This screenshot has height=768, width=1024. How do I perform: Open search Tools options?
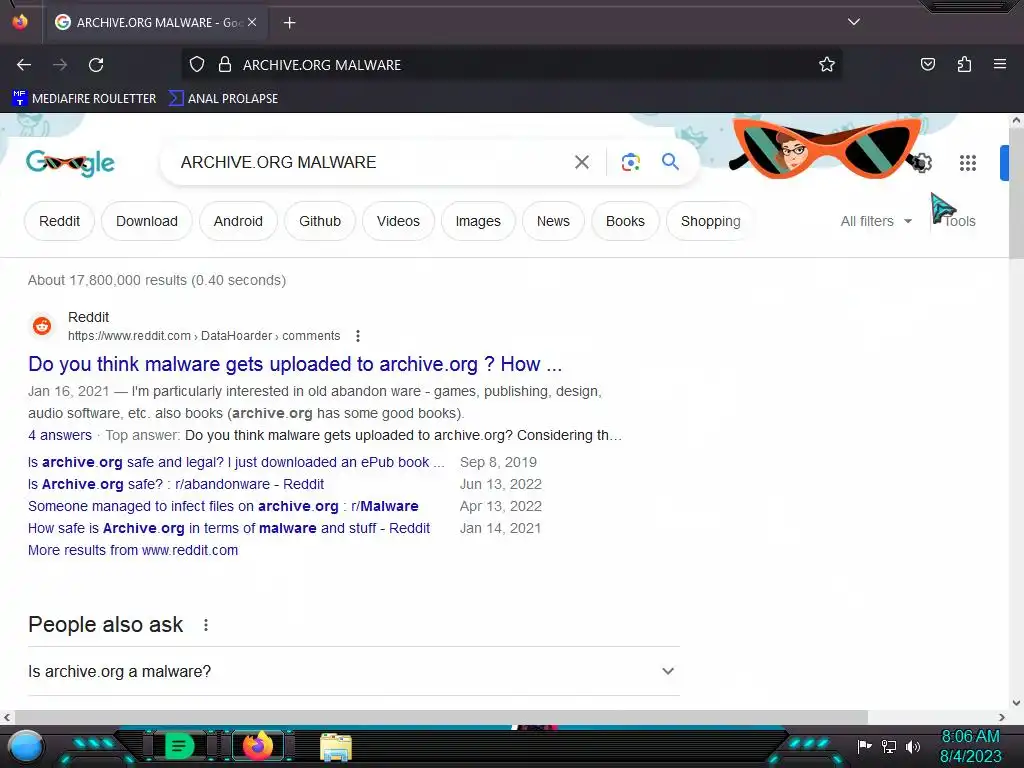pos(959,221)
